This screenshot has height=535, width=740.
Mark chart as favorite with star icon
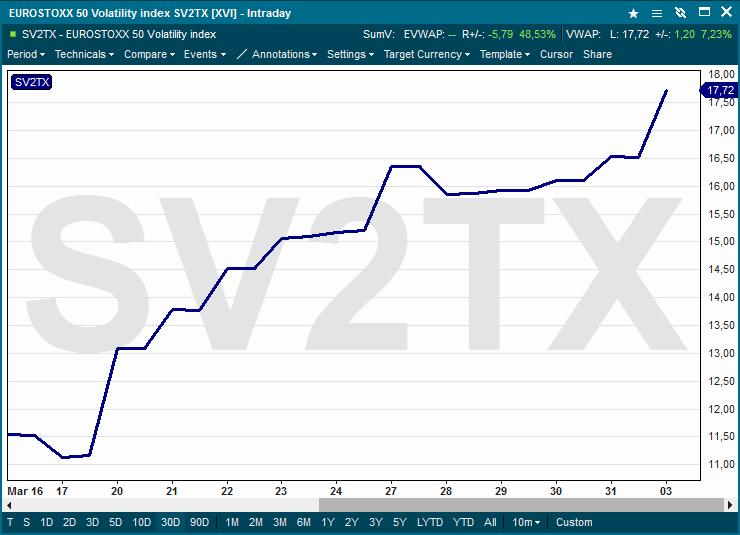click(x=633, y=13)
